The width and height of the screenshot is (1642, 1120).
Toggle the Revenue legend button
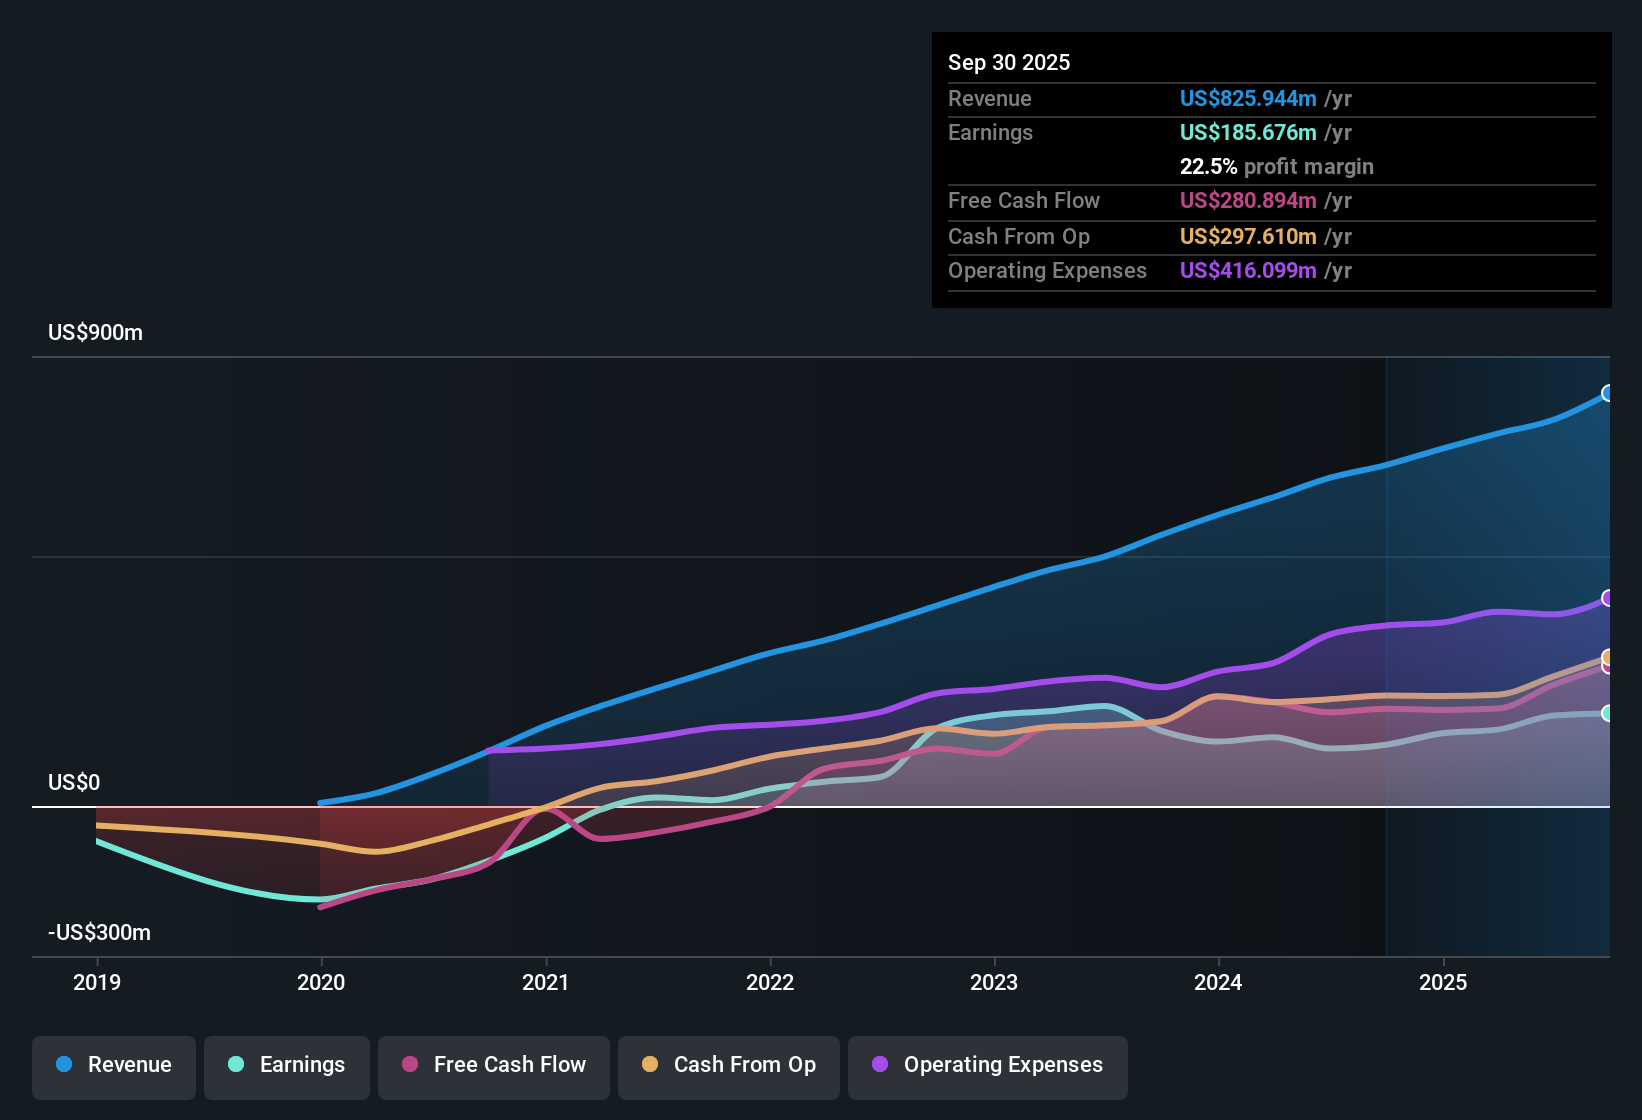click(114, 1067)
